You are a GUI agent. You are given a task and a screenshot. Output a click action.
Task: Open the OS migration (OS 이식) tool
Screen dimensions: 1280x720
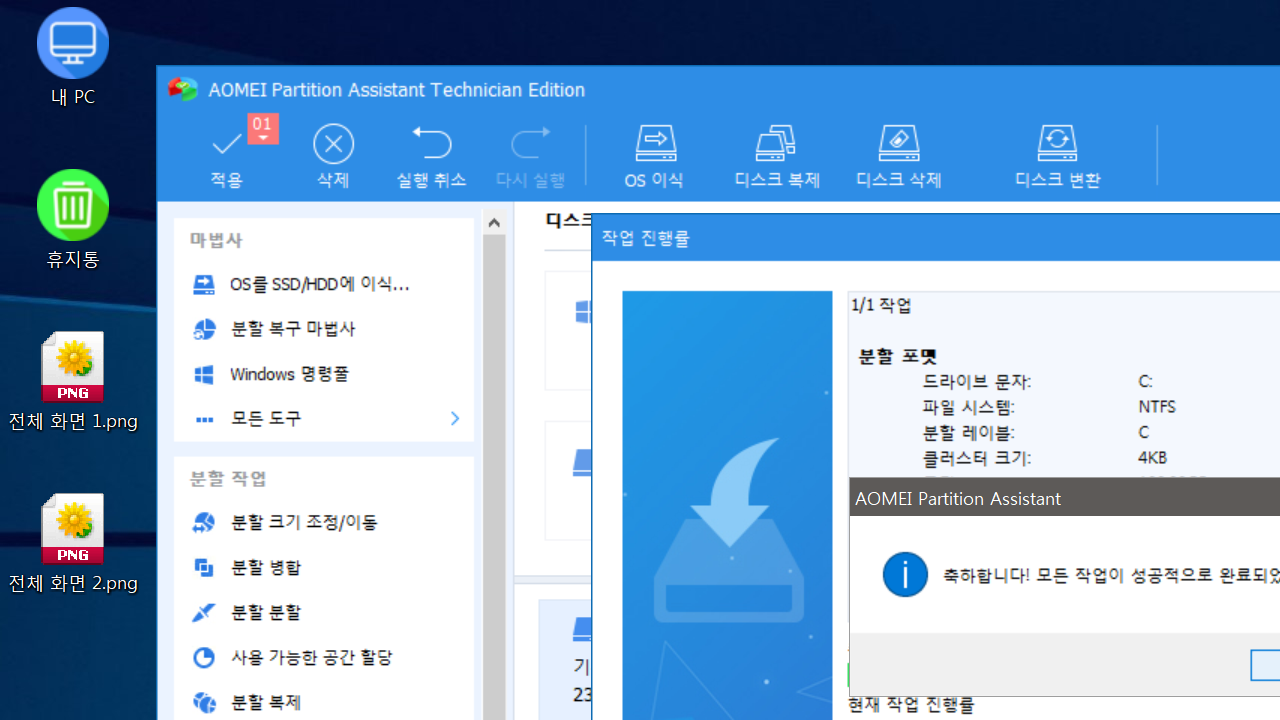(x=655, y=156)
